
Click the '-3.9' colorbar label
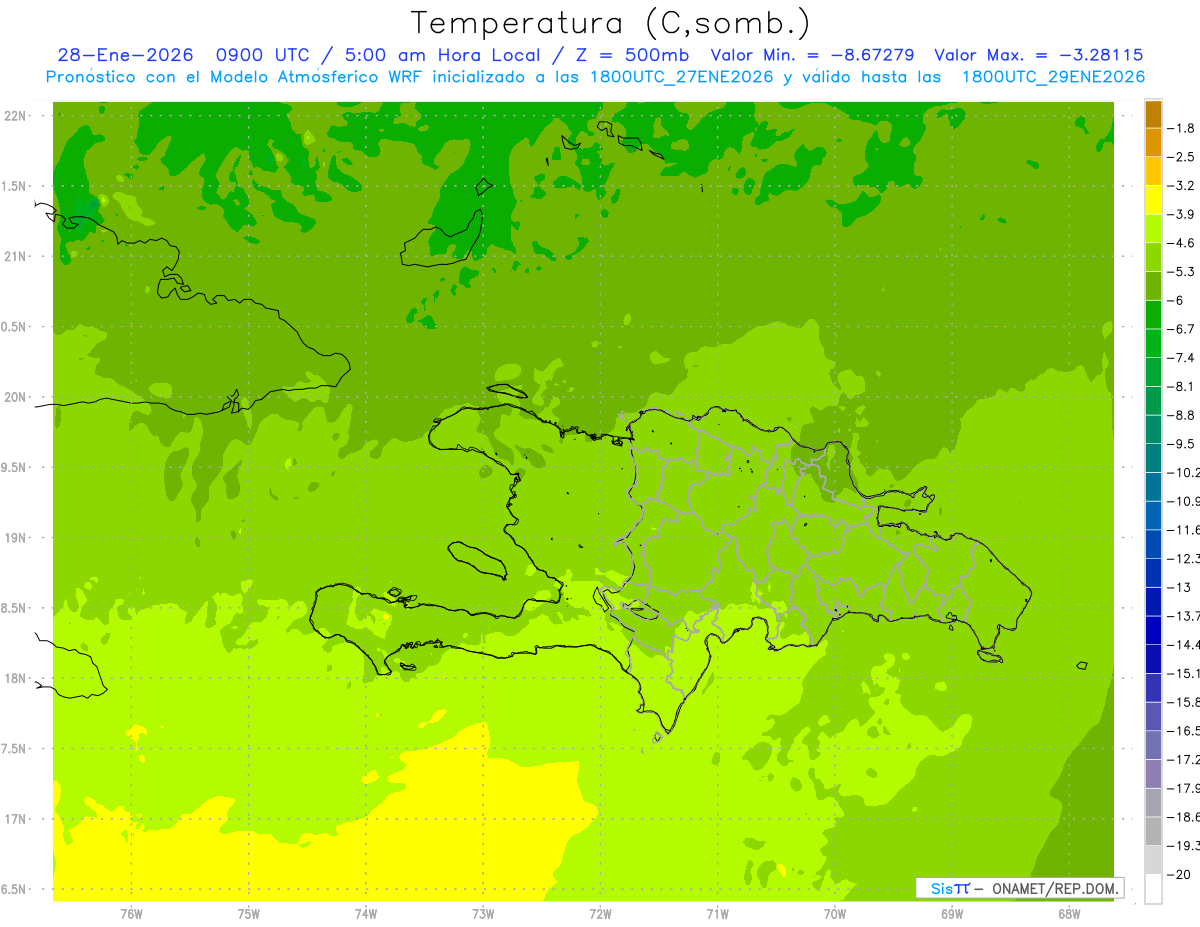click(1181, 214)
